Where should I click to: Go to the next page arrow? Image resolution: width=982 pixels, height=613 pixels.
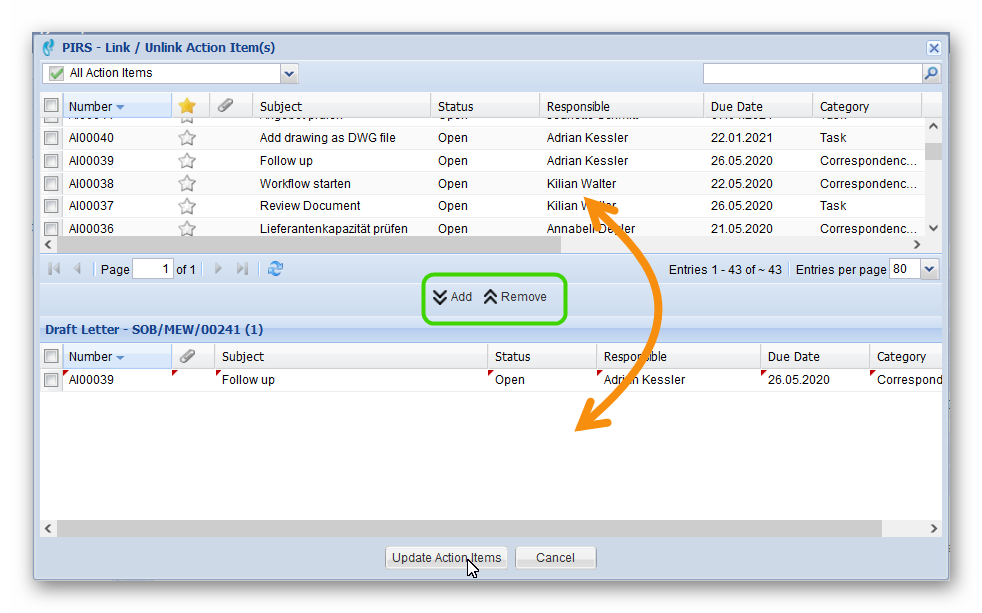(x=219, y=269)
